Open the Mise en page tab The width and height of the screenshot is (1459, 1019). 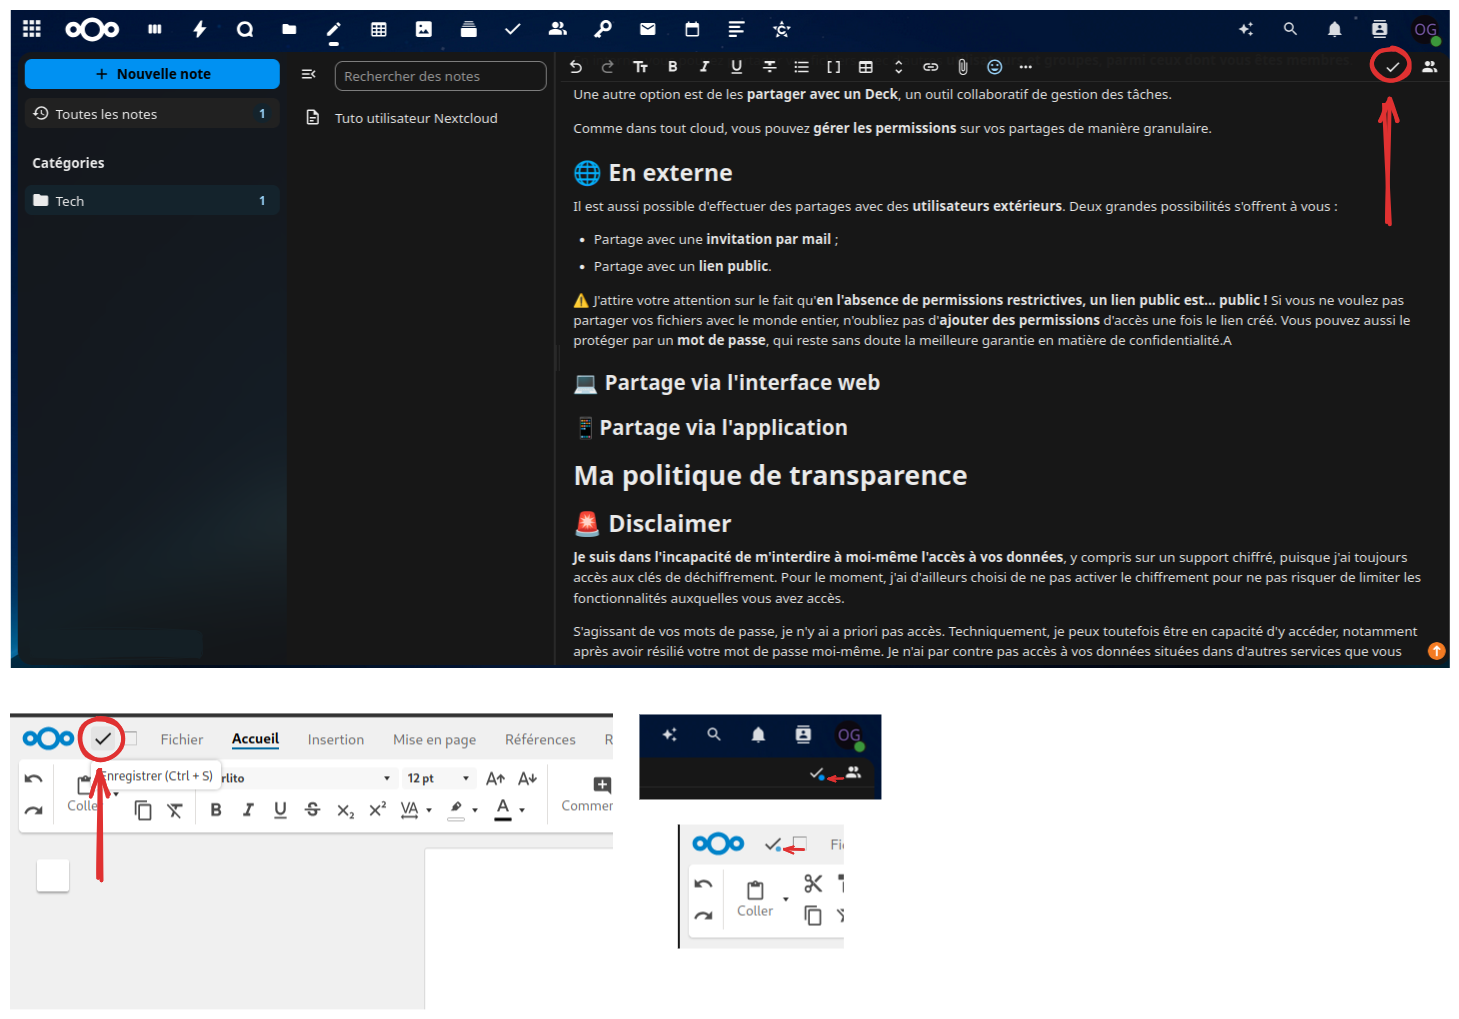434,740
